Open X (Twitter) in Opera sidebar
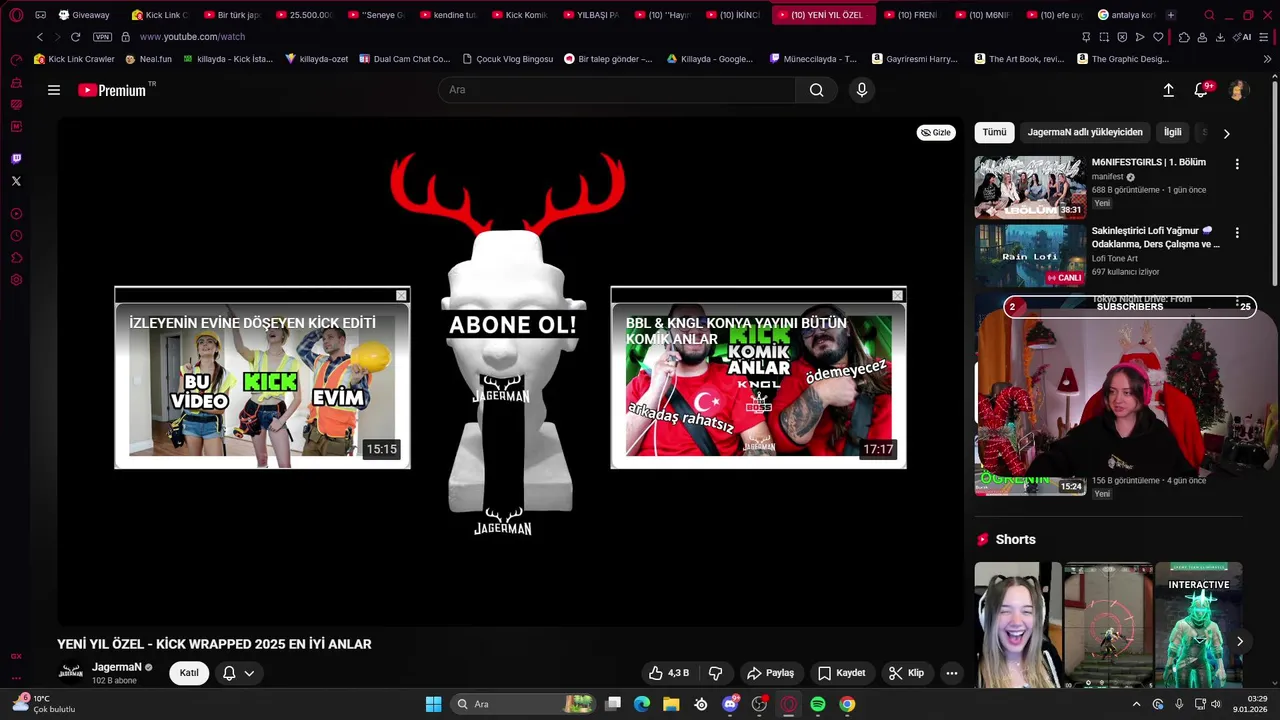 coord(16,181)
